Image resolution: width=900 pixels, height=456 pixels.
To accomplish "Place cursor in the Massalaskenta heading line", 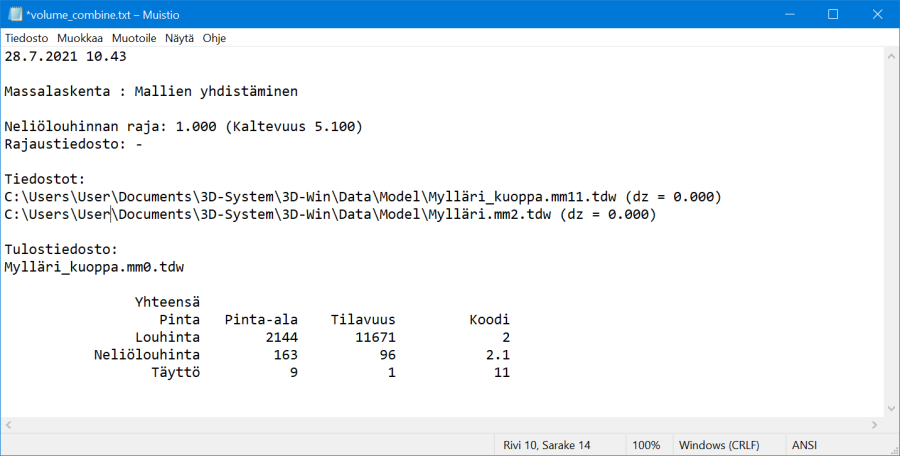I will 150,91.
